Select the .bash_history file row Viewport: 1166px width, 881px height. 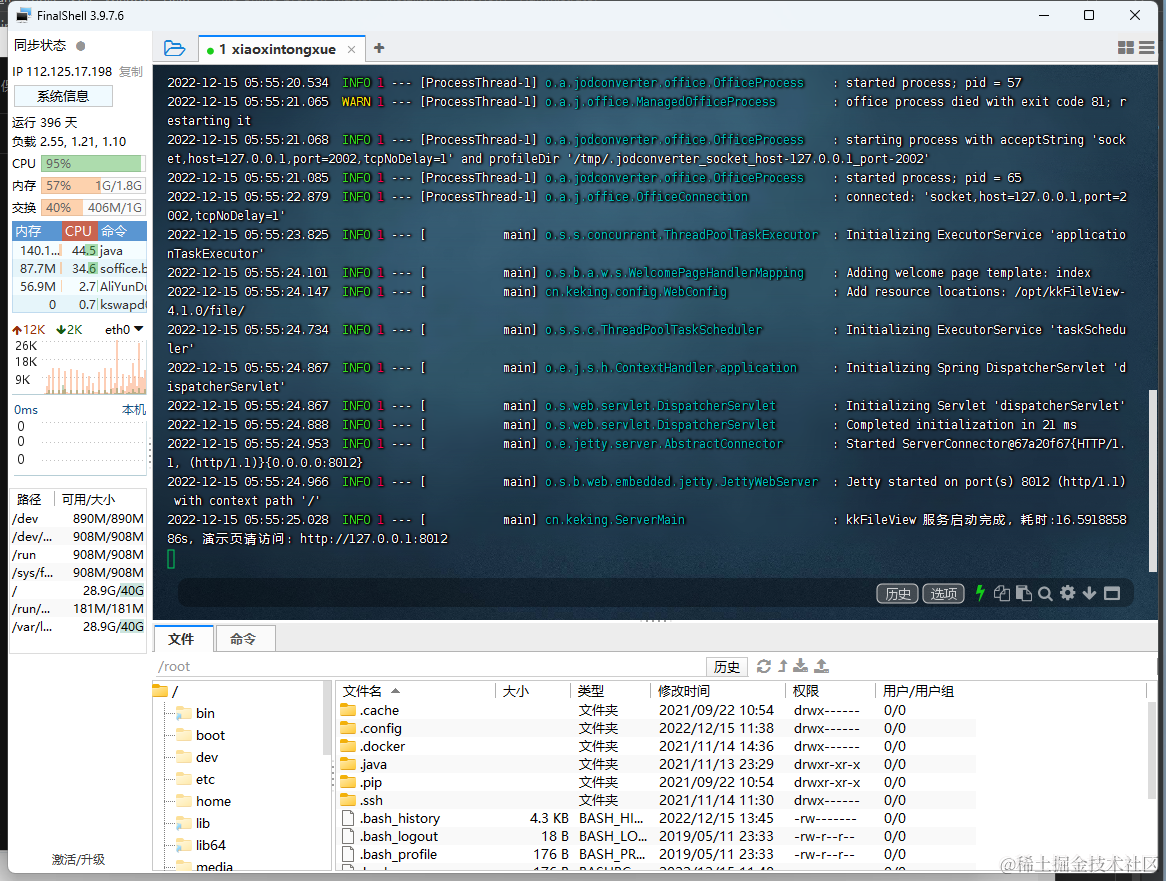pyautogui.click(x=657, y=819)
